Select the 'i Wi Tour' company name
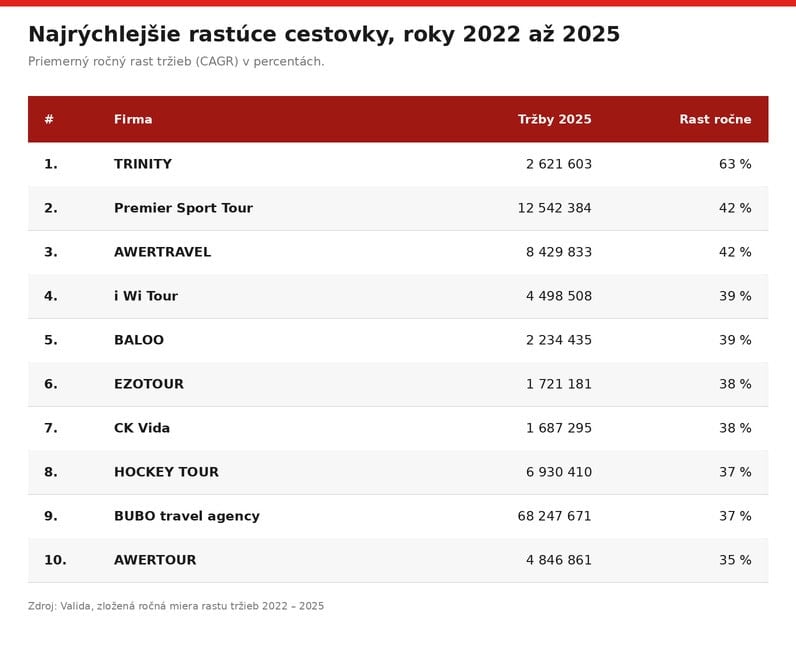 point(146,296)
